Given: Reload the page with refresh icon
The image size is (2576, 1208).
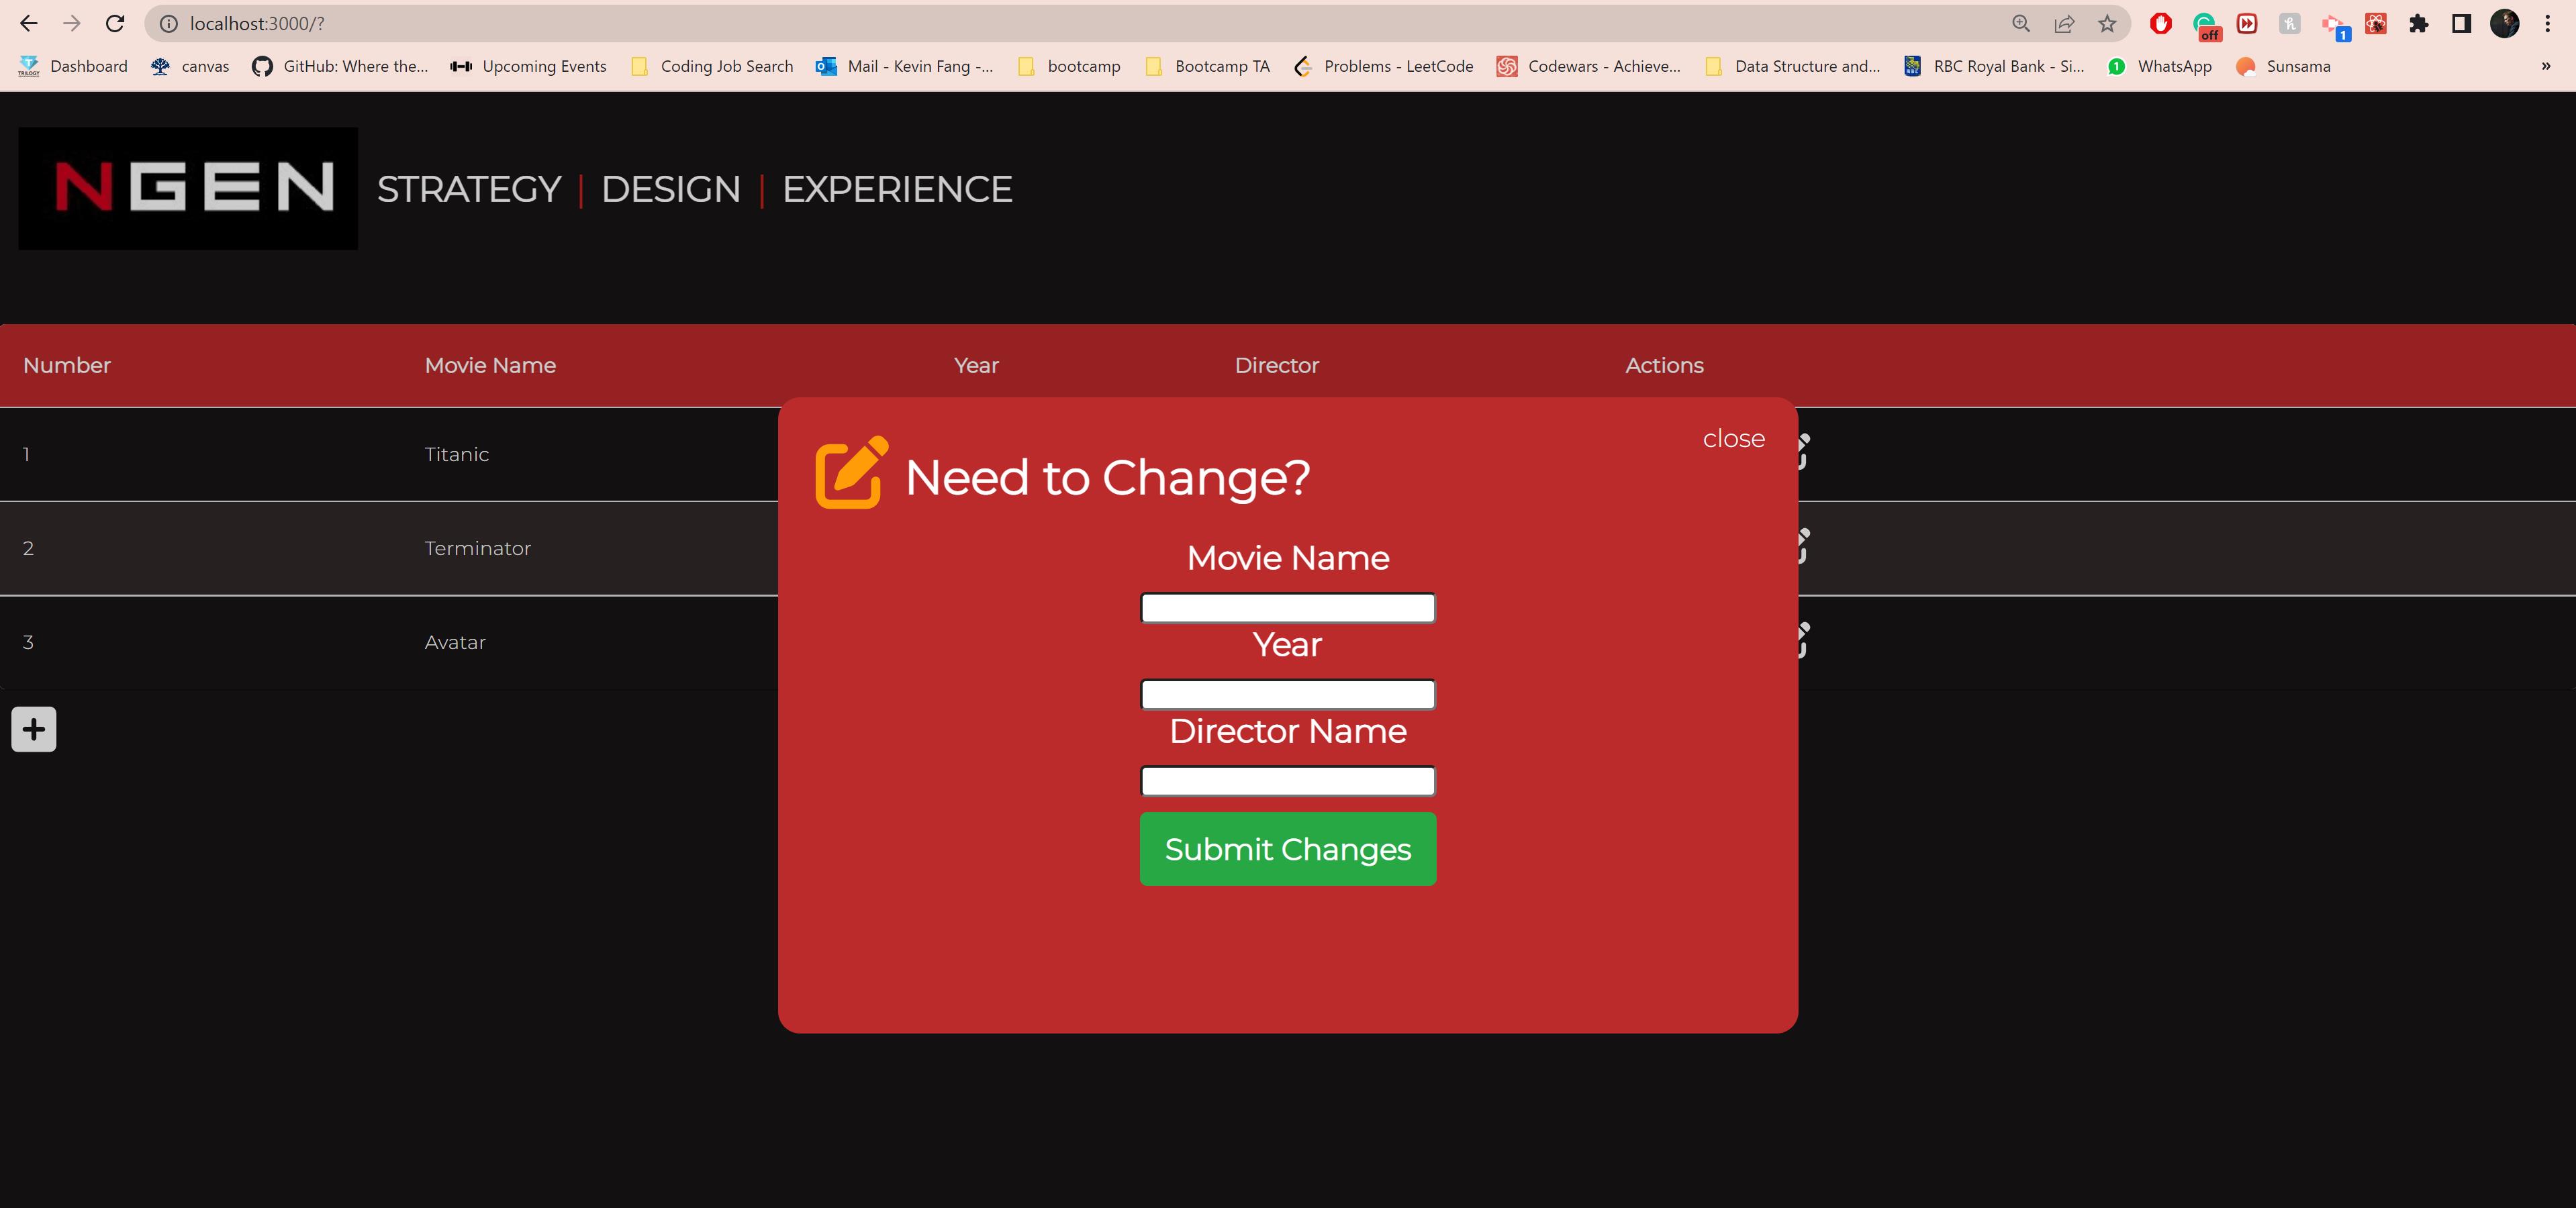Looking at the screenshot, I should (x=115, y=23).
